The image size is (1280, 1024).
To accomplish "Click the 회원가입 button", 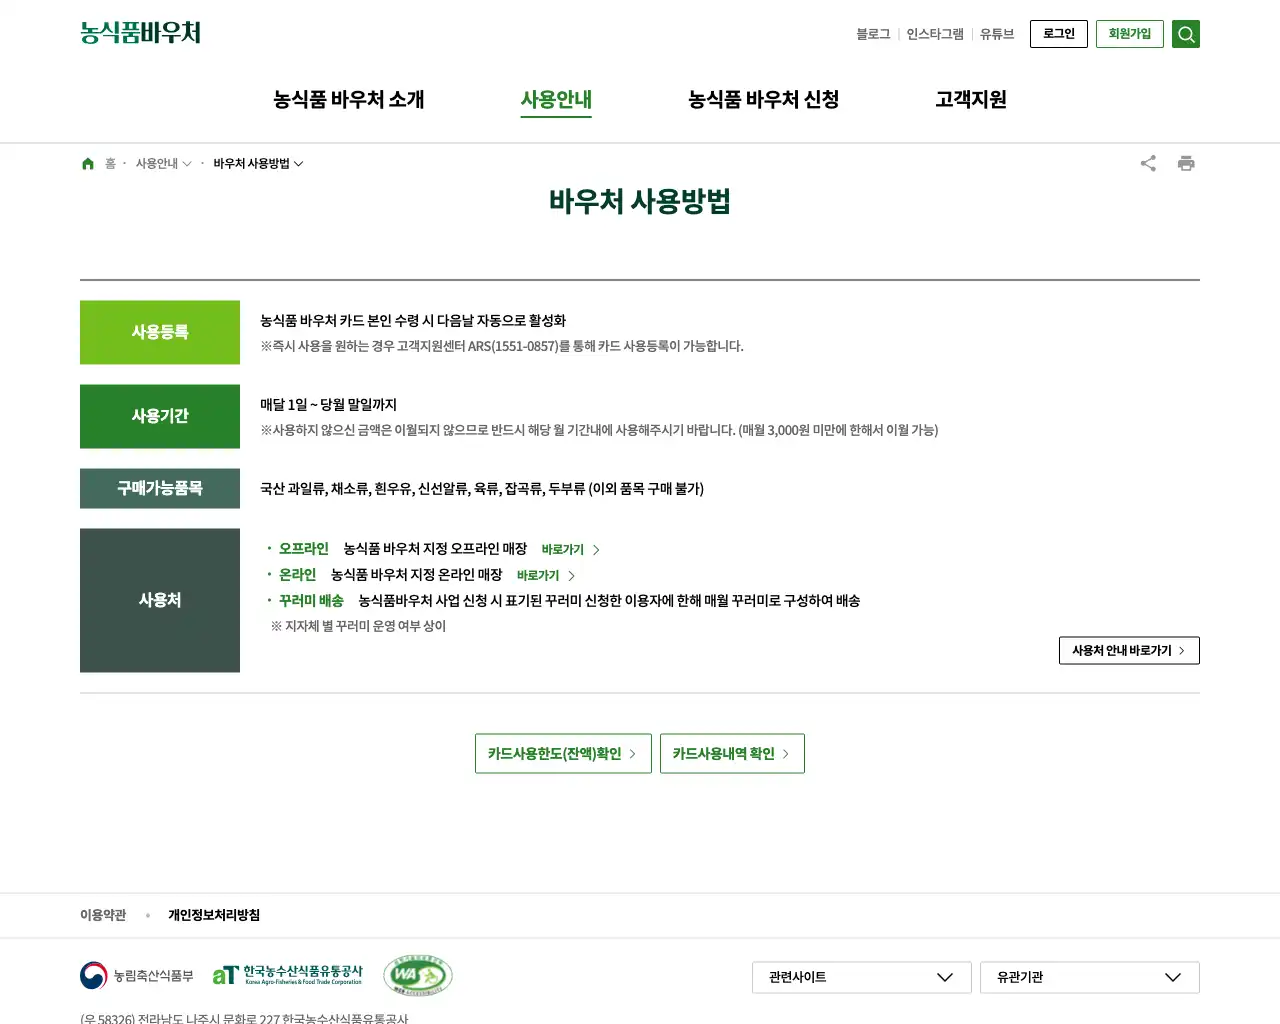I will 1129,34.
